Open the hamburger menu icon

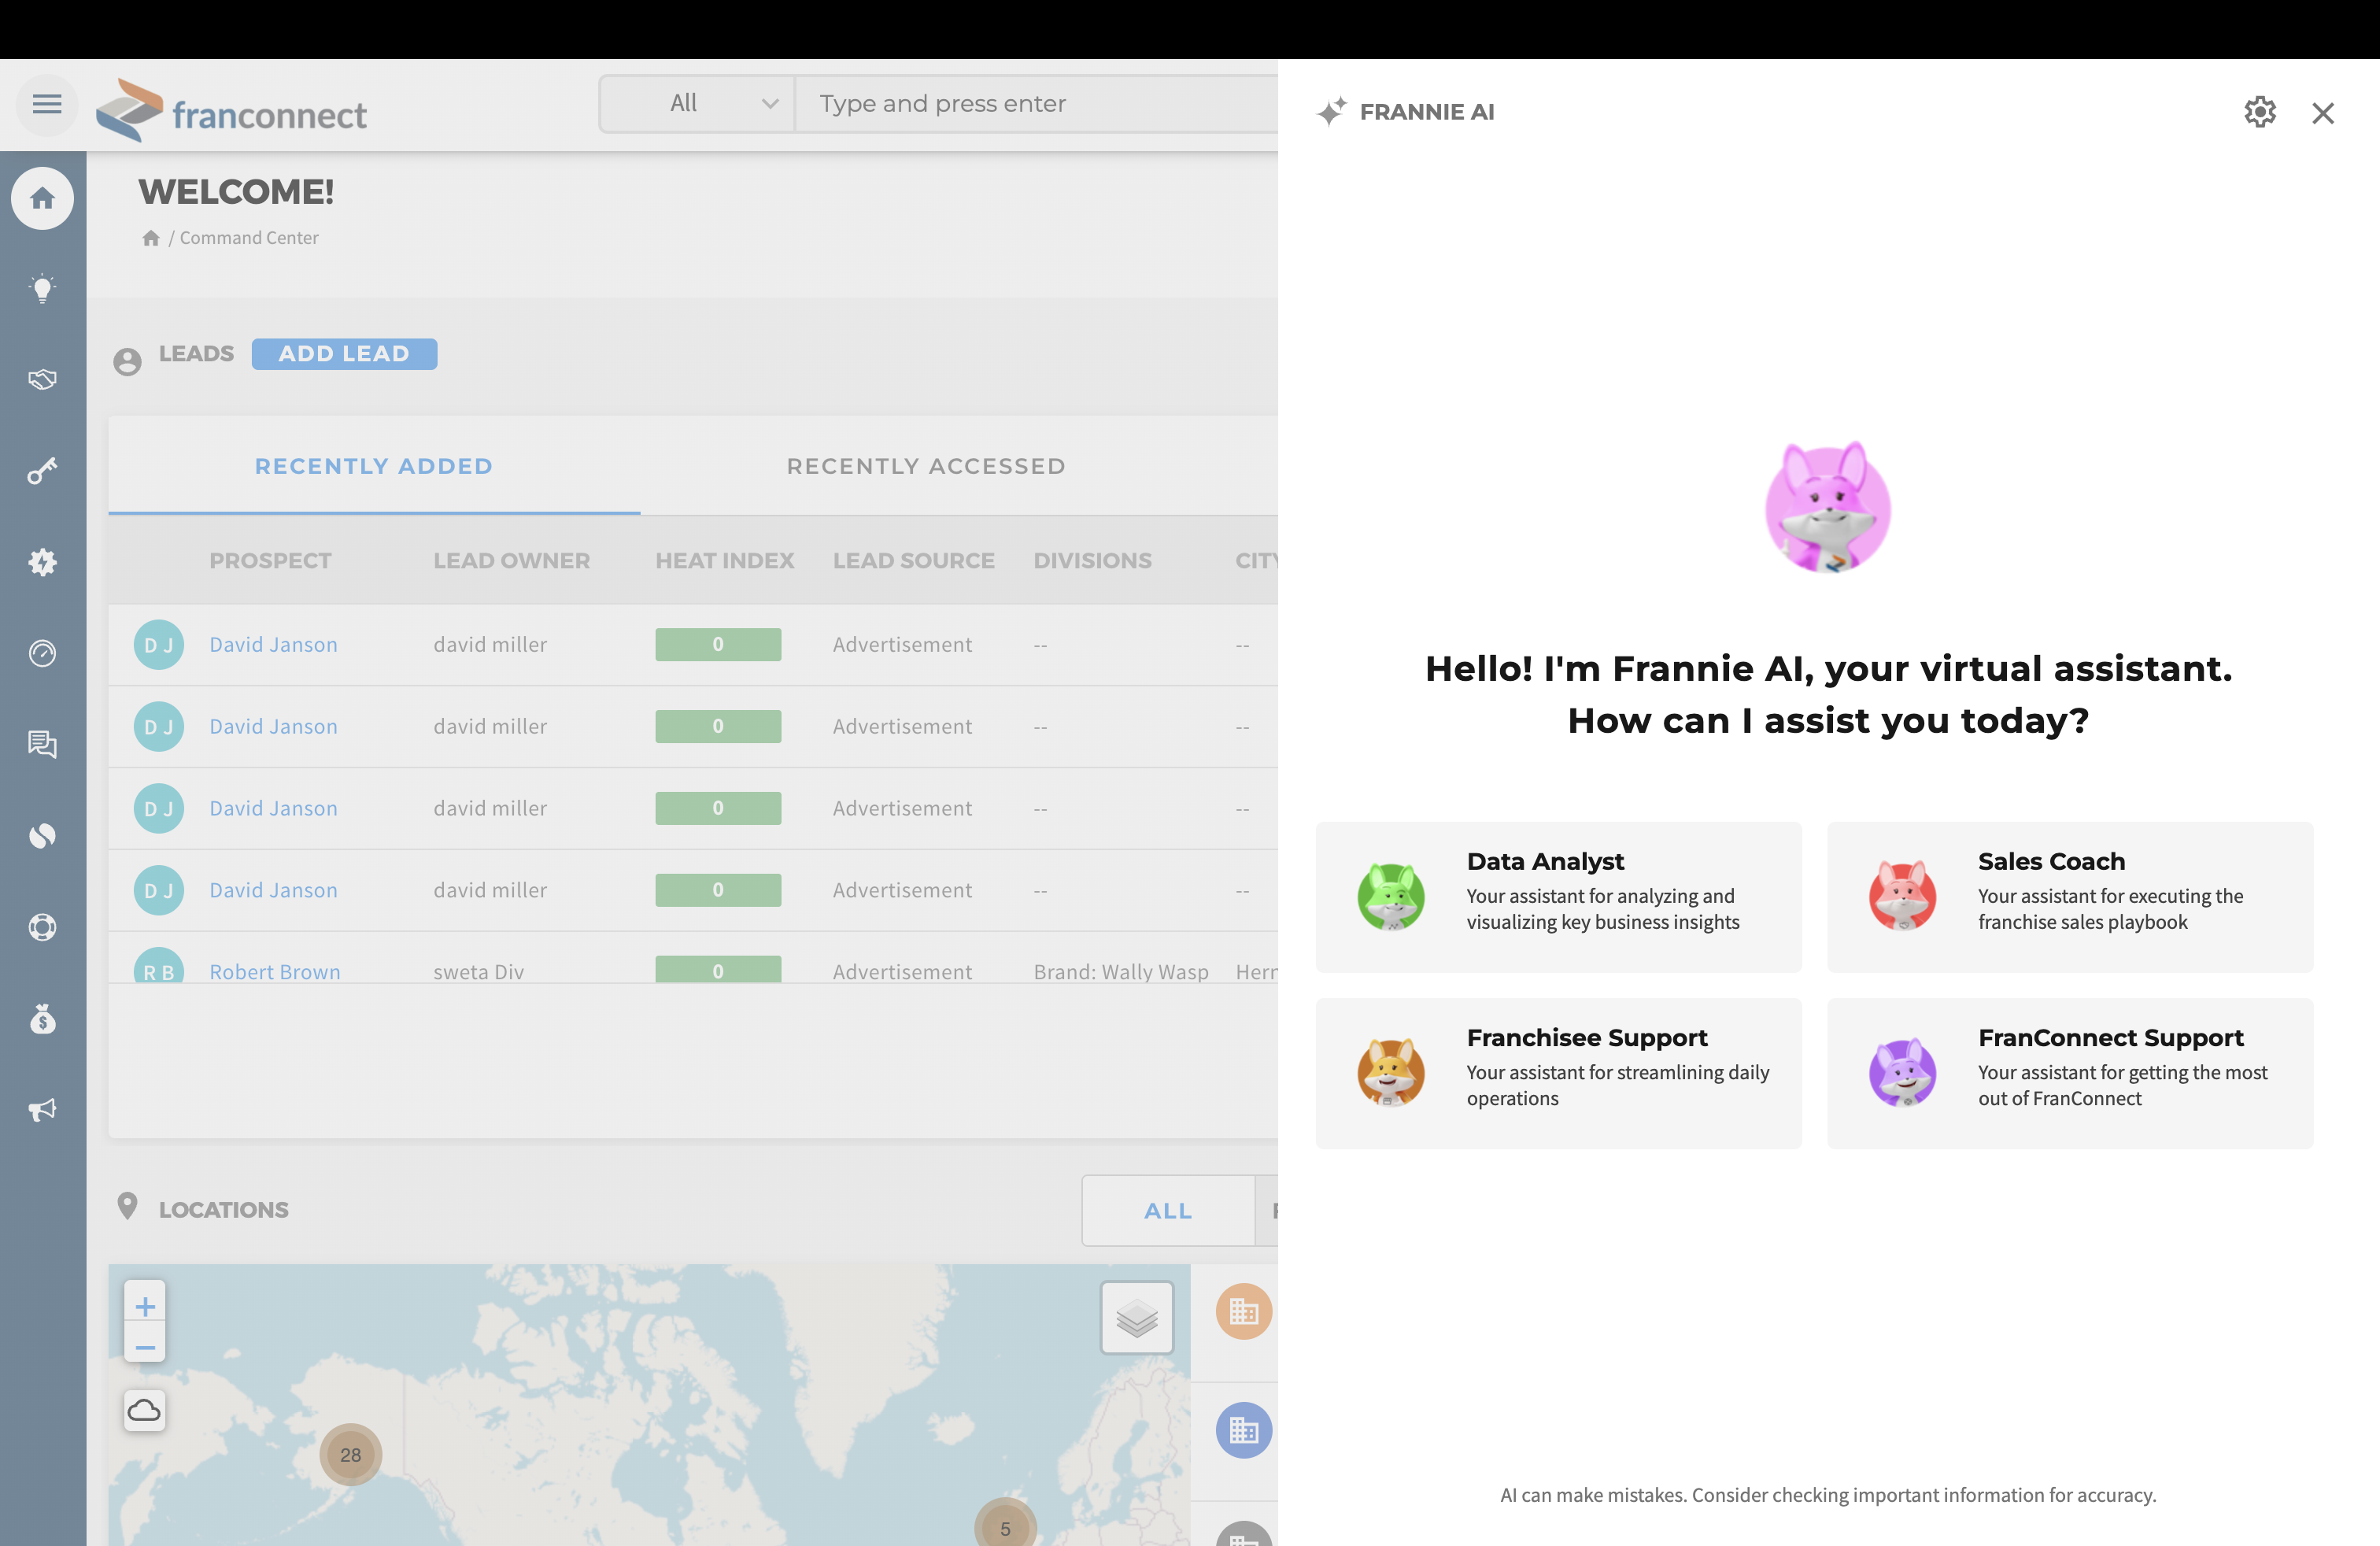click(46, 104)
